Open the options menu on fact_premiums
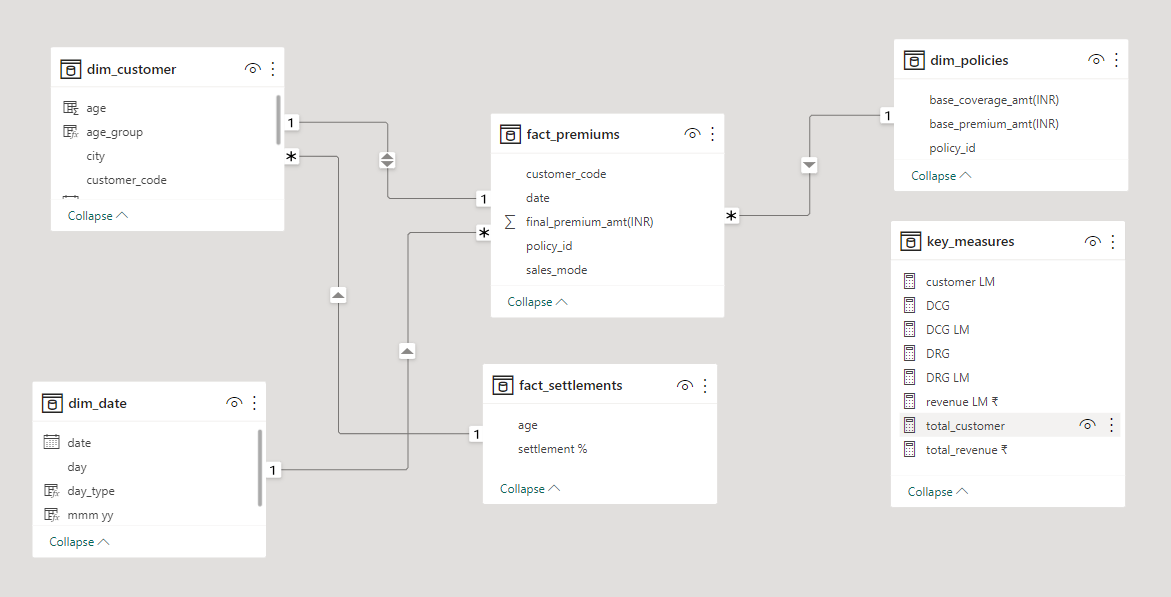 click(712, 133)
